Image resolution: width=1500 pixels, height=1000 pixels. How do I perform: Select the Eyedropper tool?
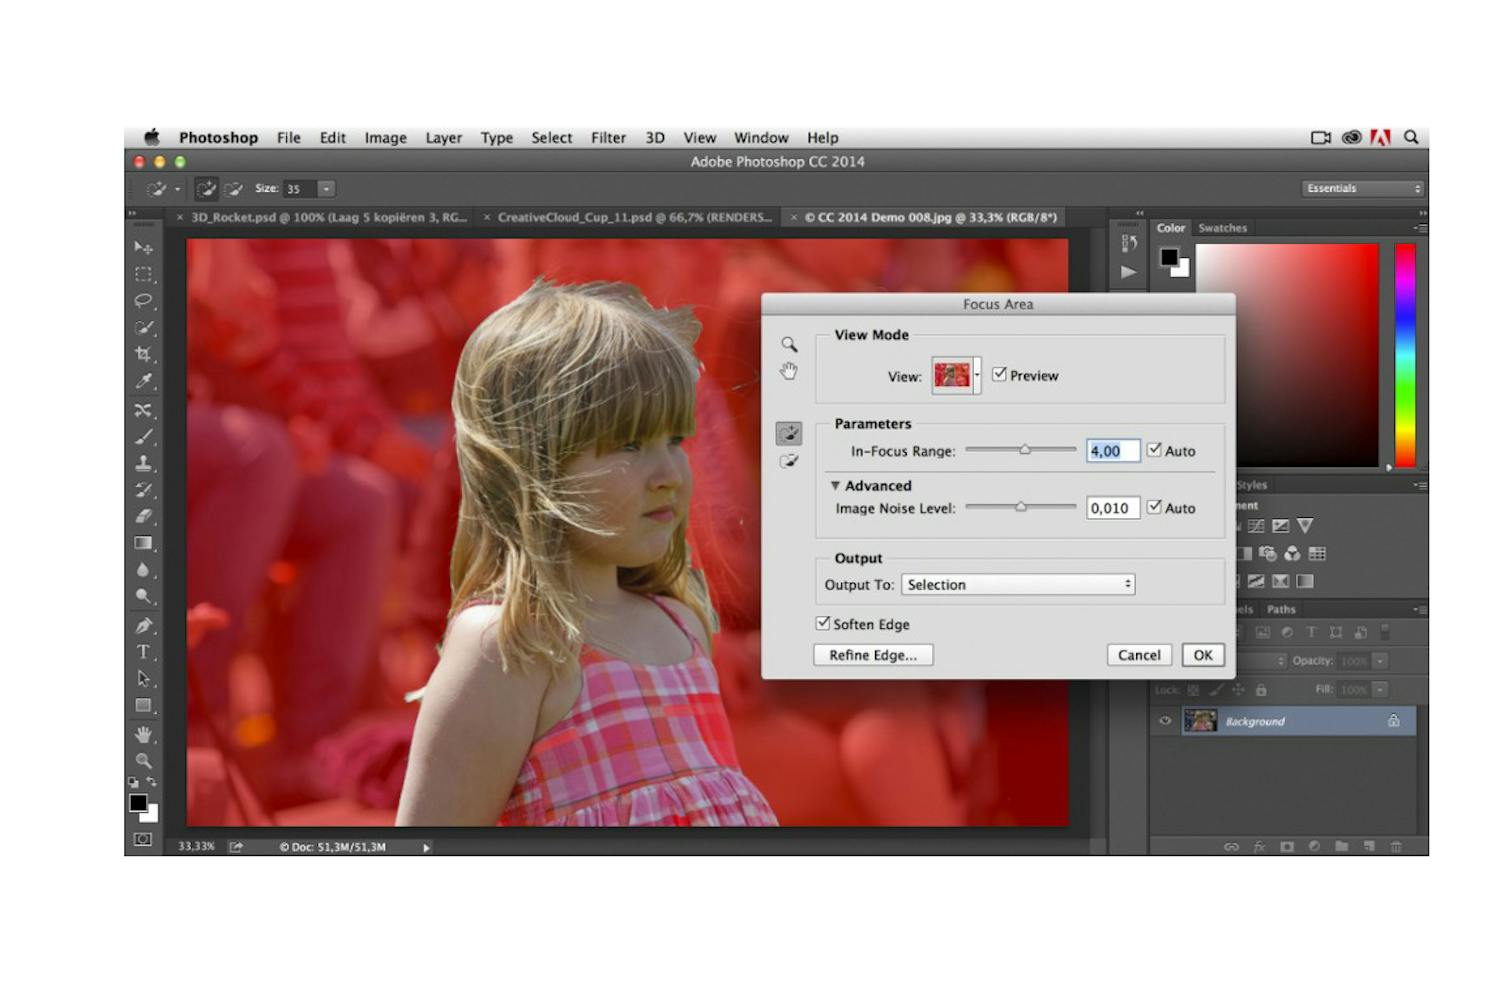(x=144, y=381)
